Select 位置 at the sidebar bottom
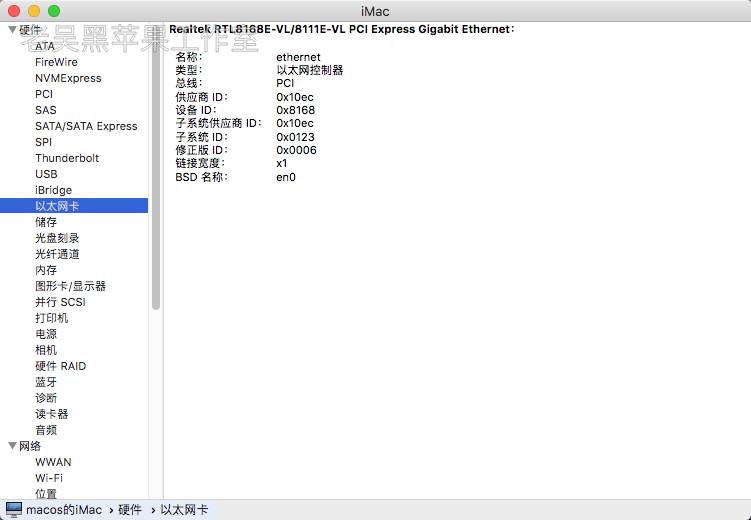This screenshot has width=751, height=520. 46,493
